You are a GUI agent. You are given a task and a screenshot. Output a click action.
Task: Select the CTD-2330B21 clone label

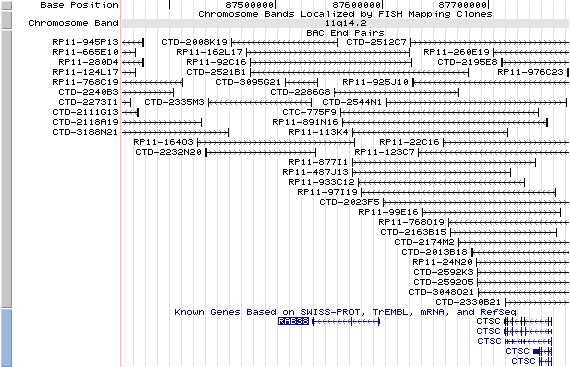pos(468,302)
